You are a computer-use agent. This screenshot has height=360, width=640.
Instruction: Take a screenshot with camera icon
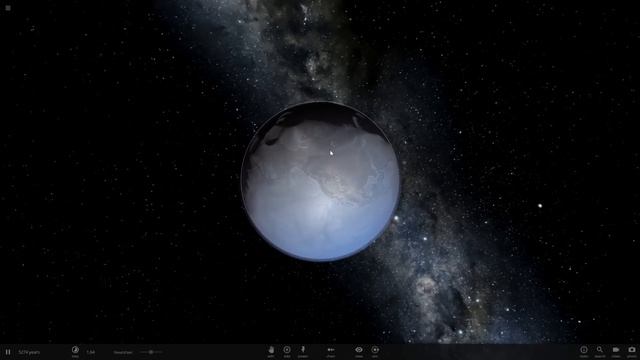(632, 351)
